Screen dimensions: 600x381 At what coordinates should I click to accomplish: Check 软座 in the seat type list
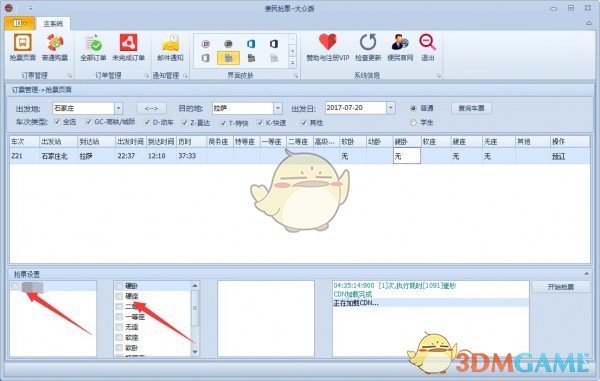pos(119,337)
